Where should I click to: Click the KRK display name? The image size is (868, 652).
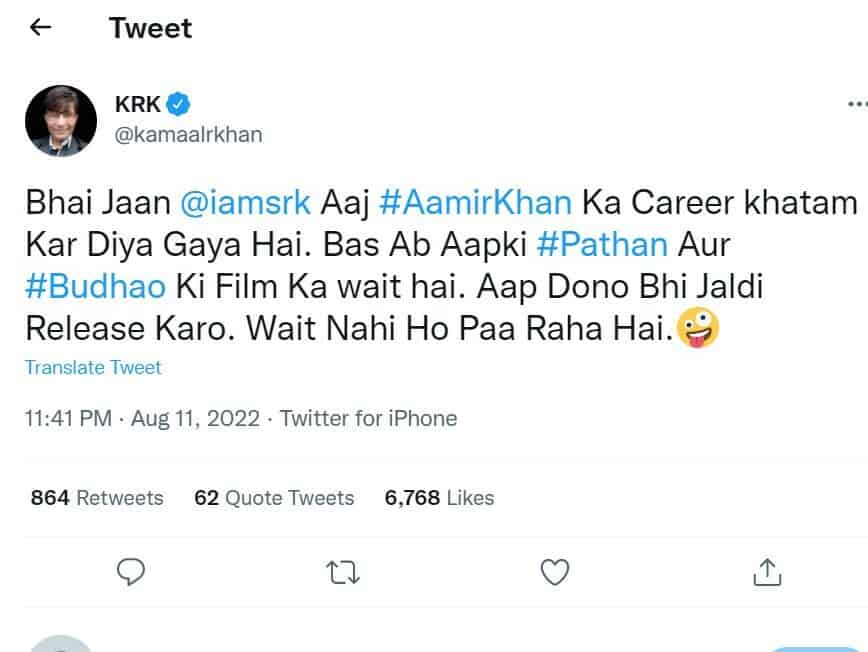[137, 104]
